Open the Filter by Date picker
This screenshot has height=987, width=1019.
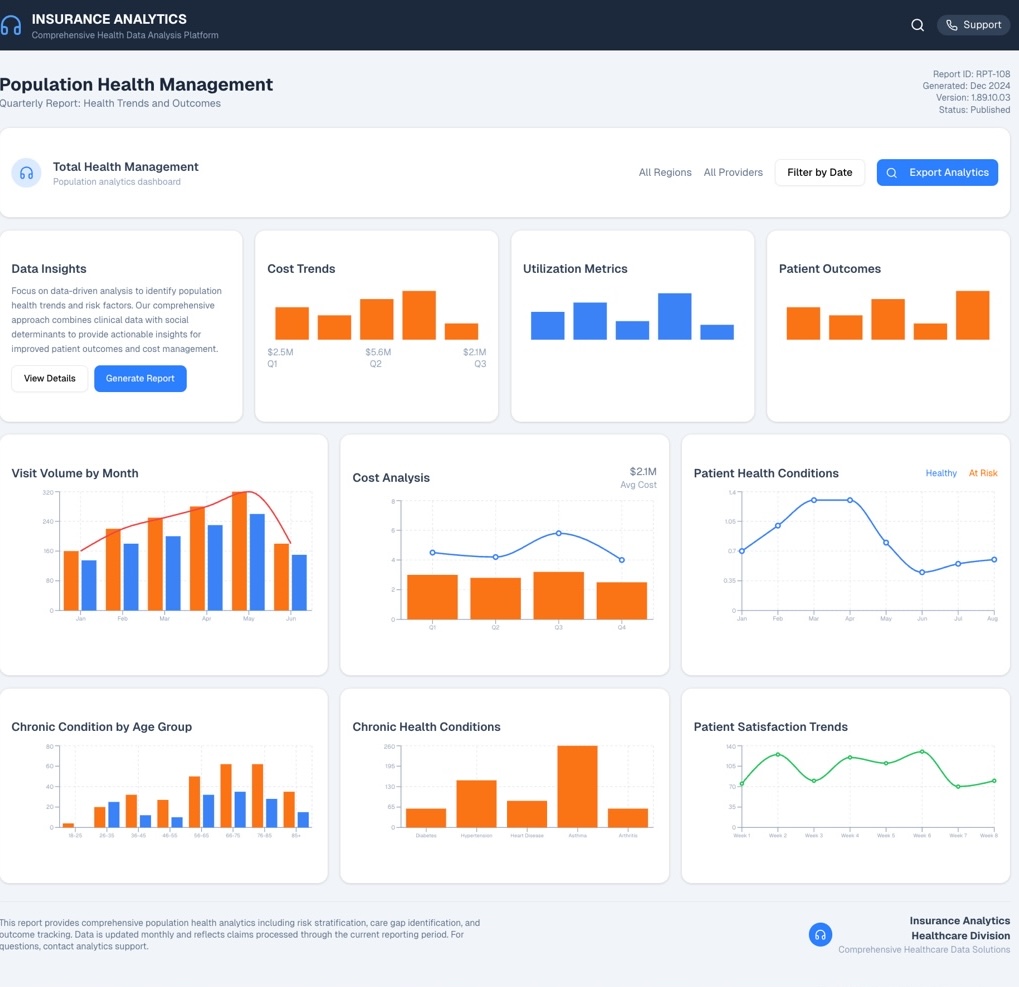tap(819, 173)
